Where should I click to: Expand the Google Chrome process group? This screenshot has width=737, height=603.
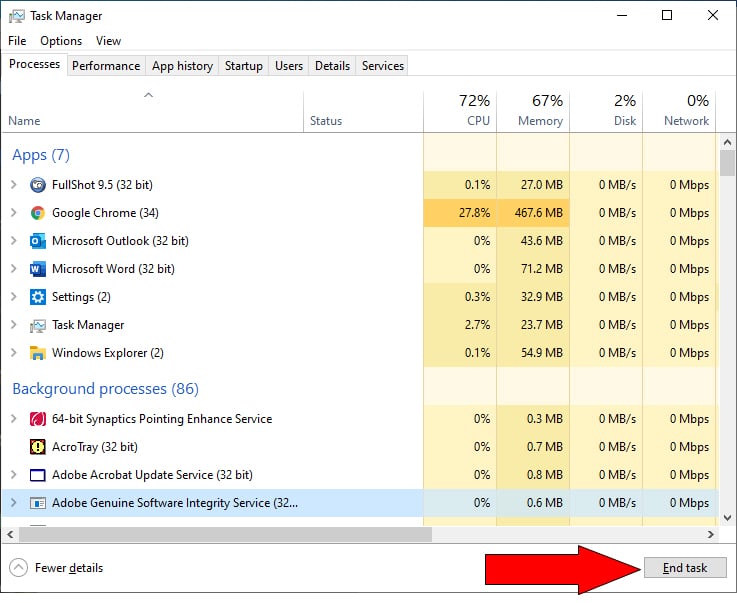(x=13, y=213)
